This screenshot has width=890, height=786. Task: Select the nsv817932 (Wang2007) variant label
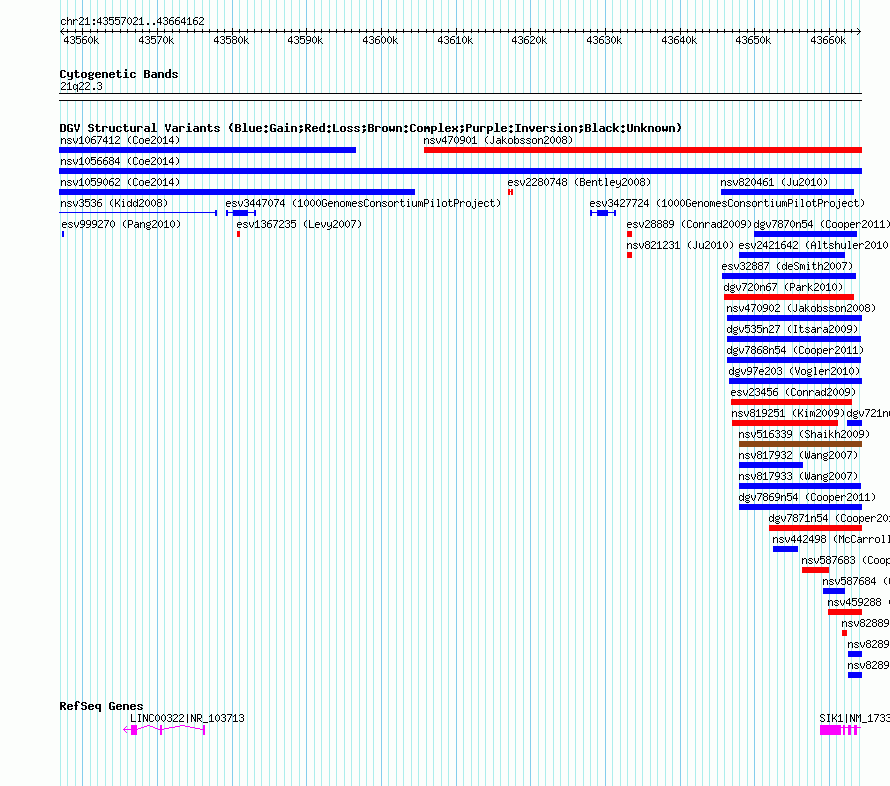(798, 455)
